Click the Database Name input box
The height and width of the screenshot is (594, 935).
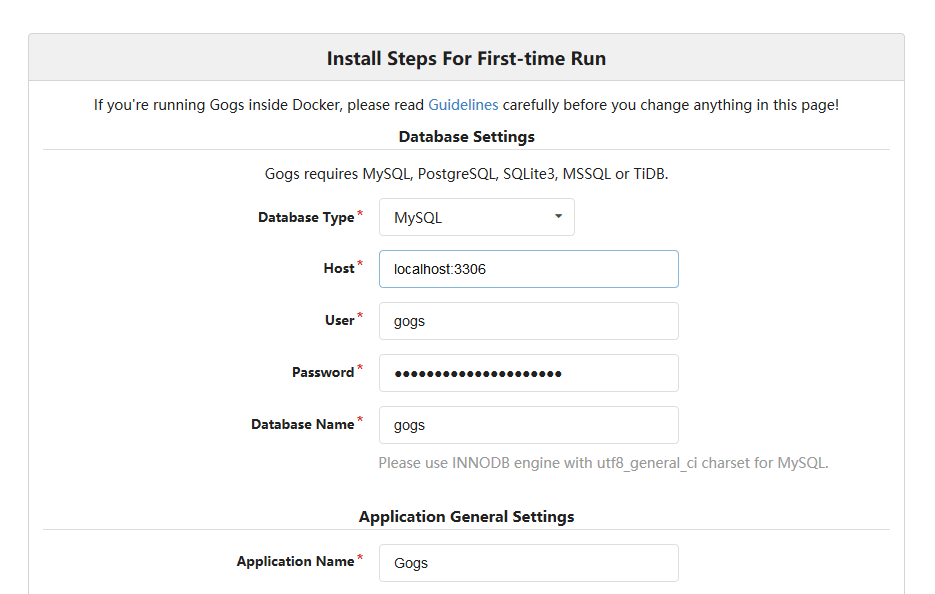(529, 425)
